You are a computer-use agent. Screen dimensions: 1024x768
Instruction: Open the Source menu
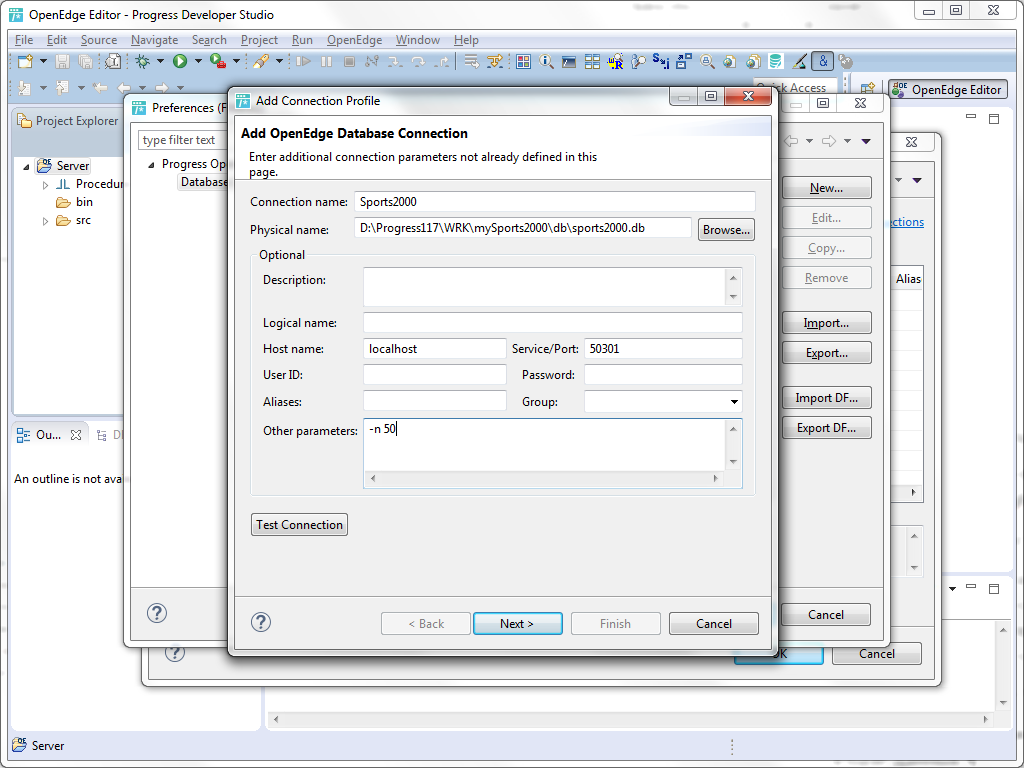point(99,40)
